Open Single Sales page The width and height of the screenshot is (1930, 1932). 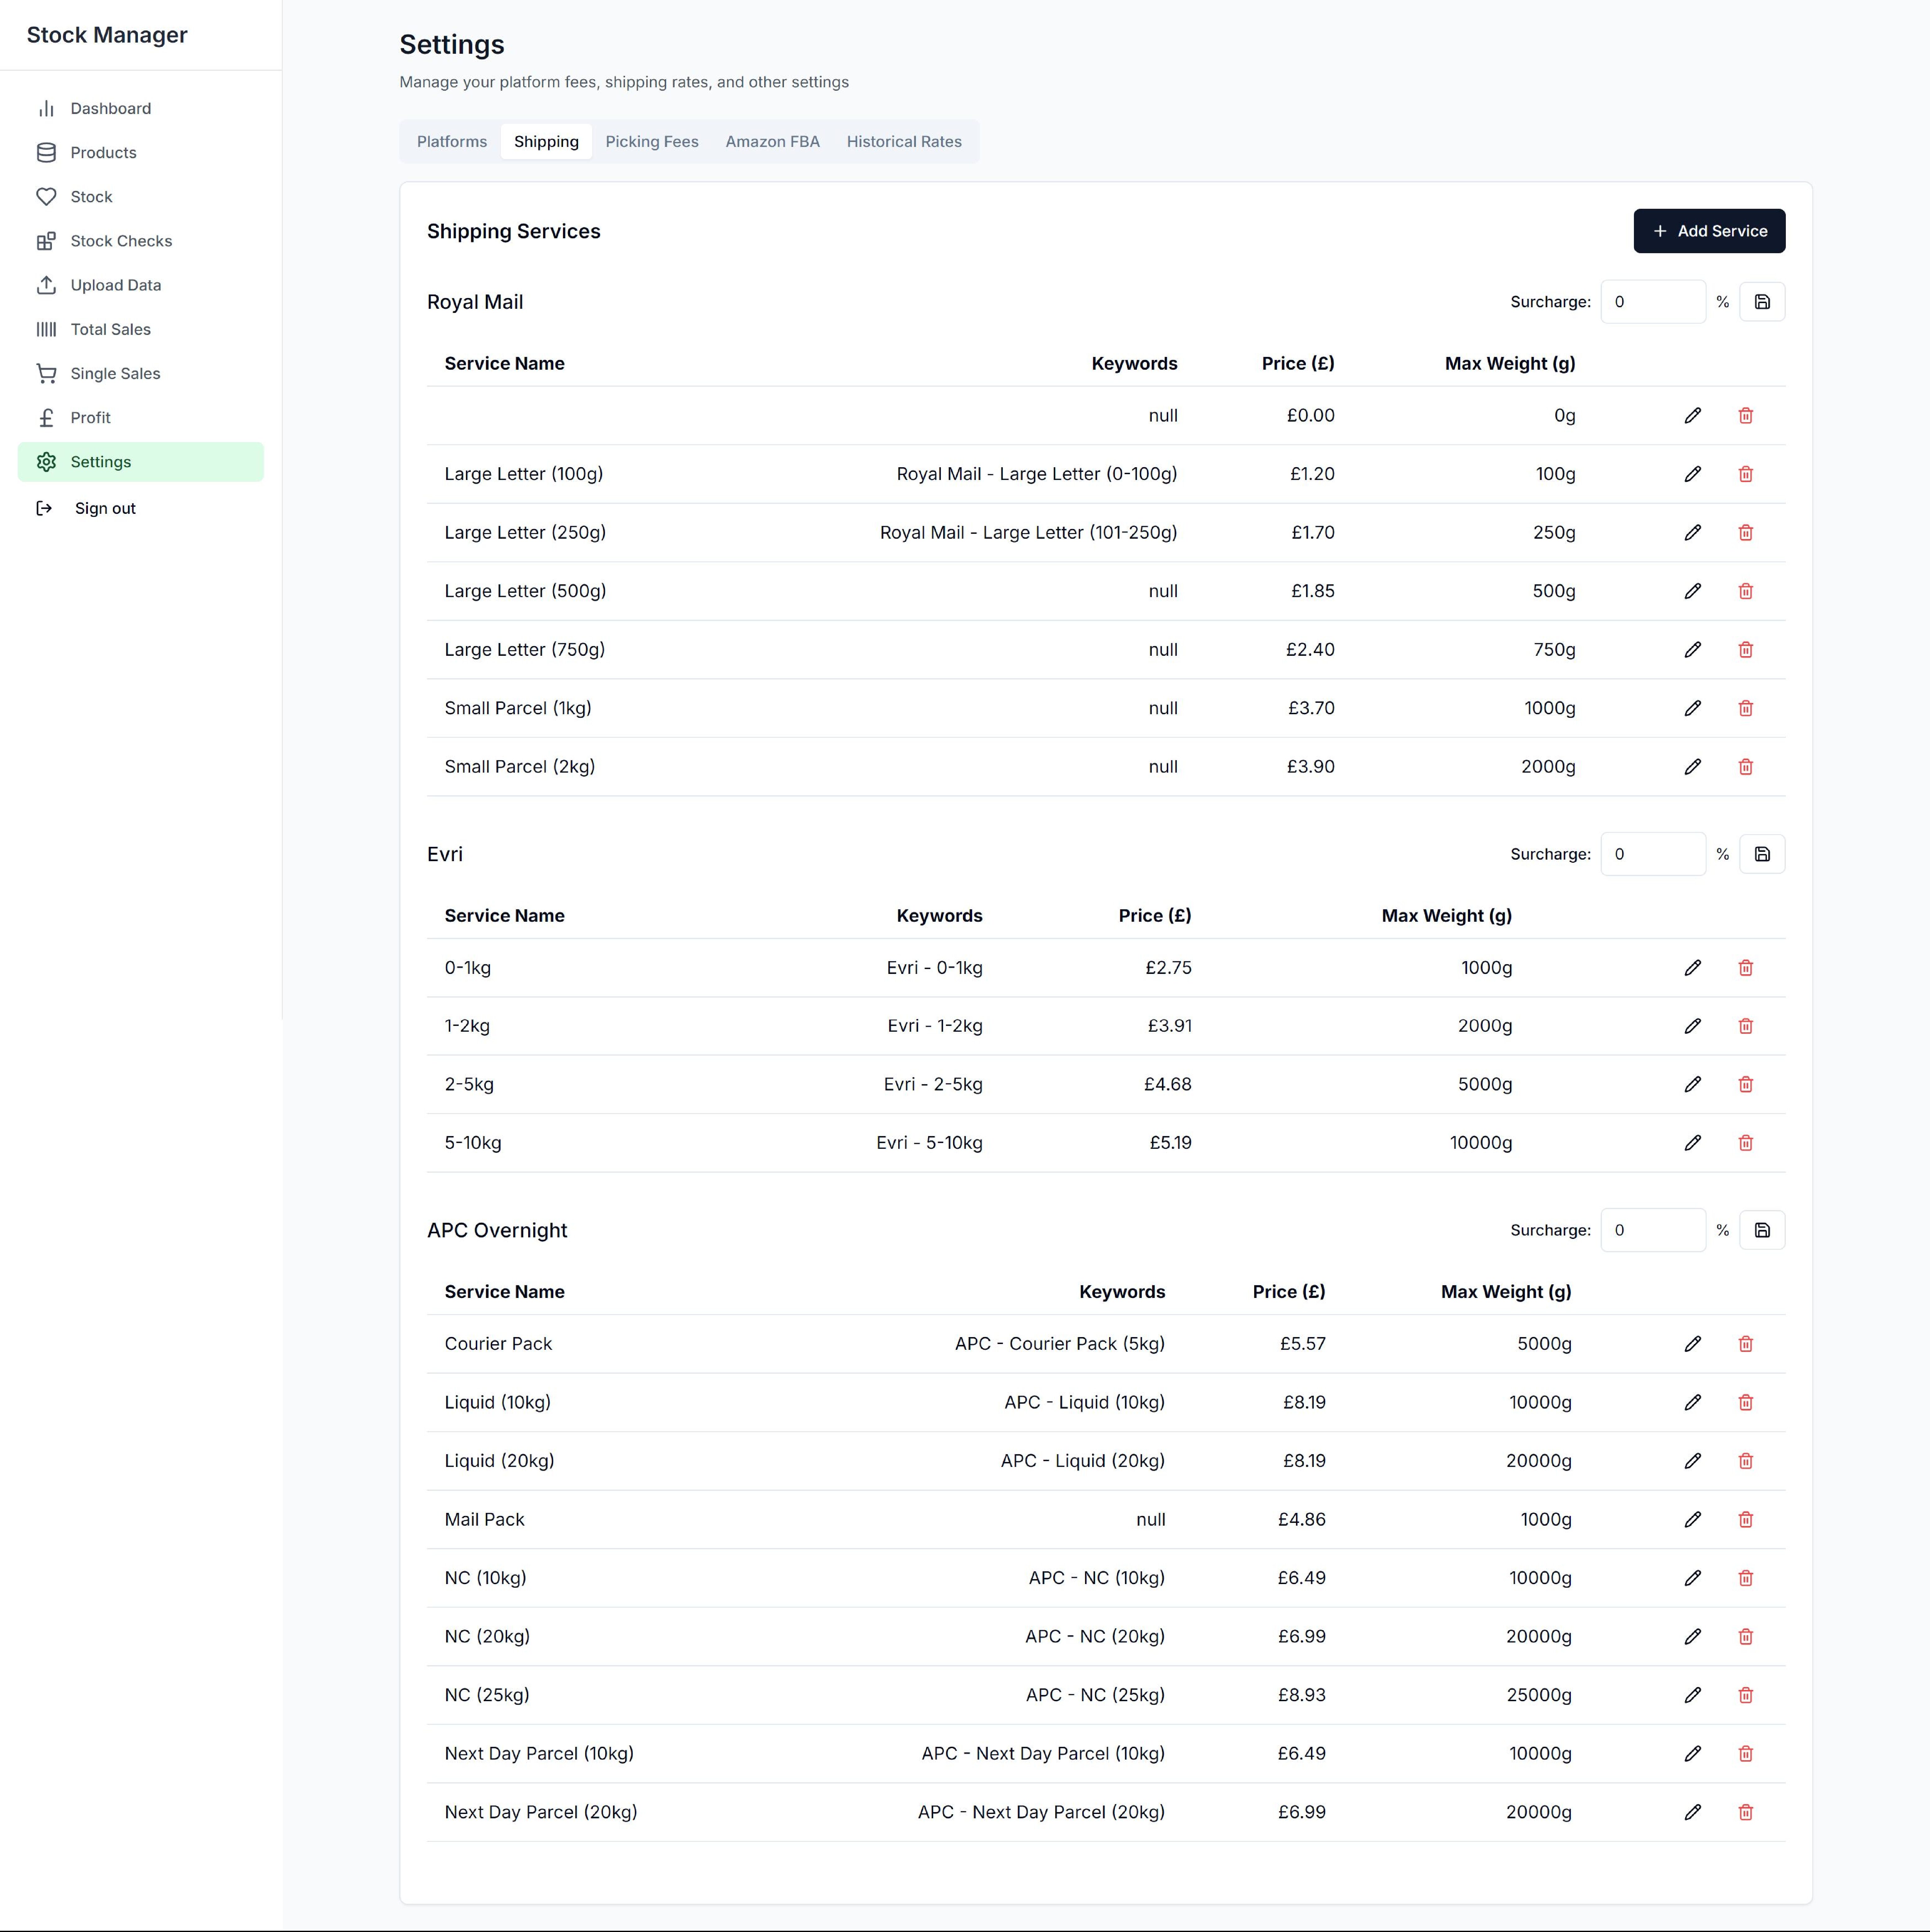point(141,373)
